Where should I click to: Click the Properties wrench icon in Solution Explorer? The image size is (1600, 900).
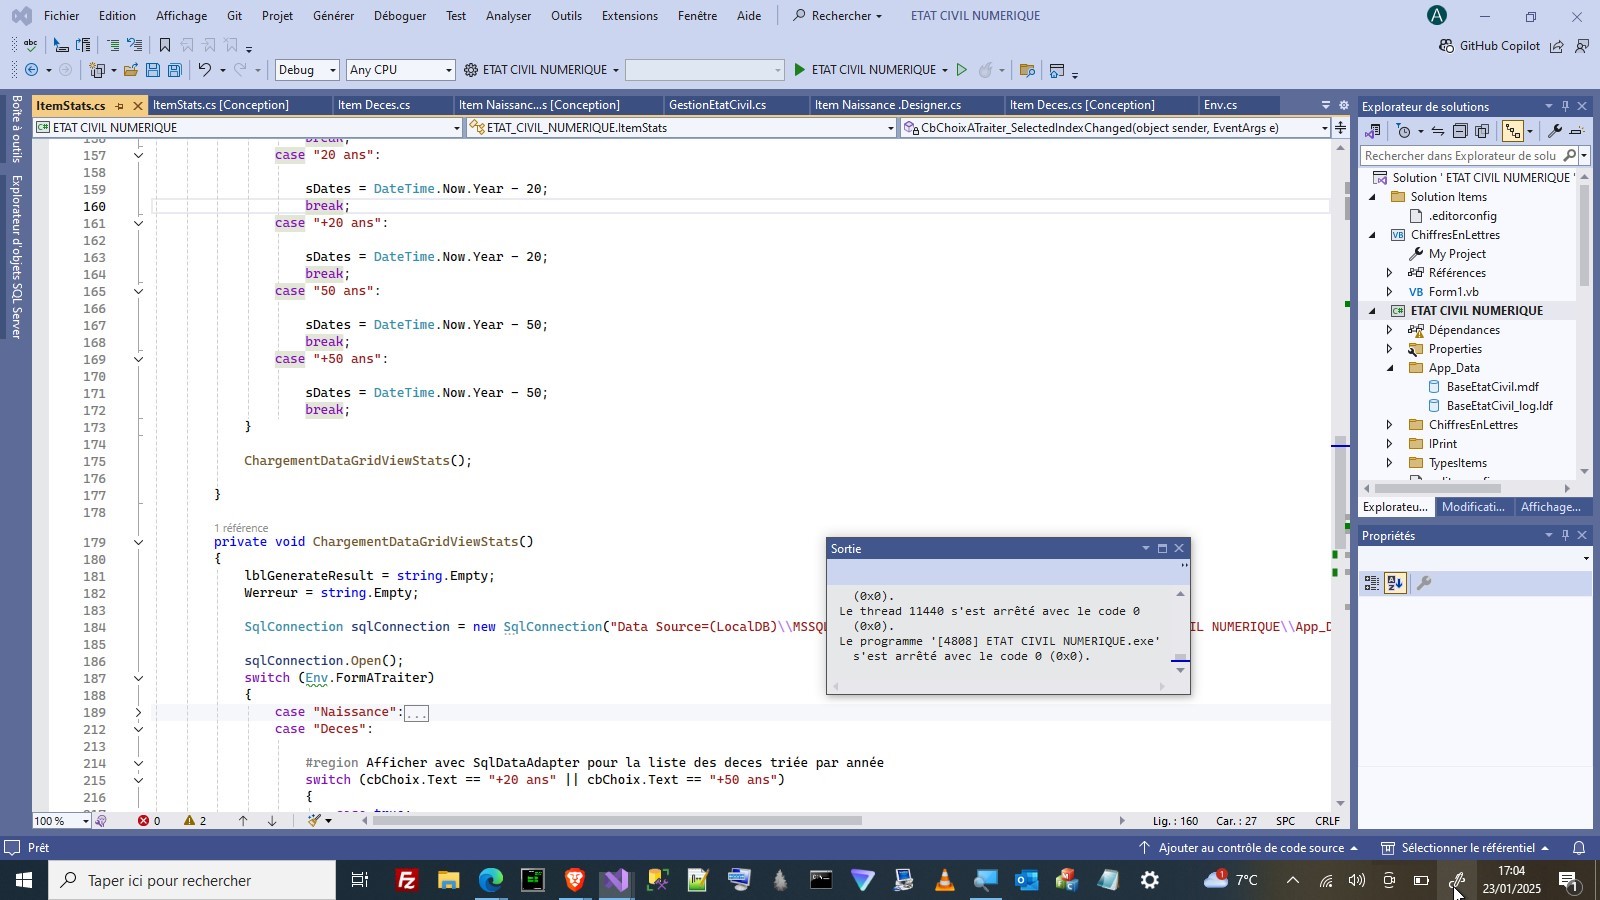pyautogui.click(x=1554, y=131)
